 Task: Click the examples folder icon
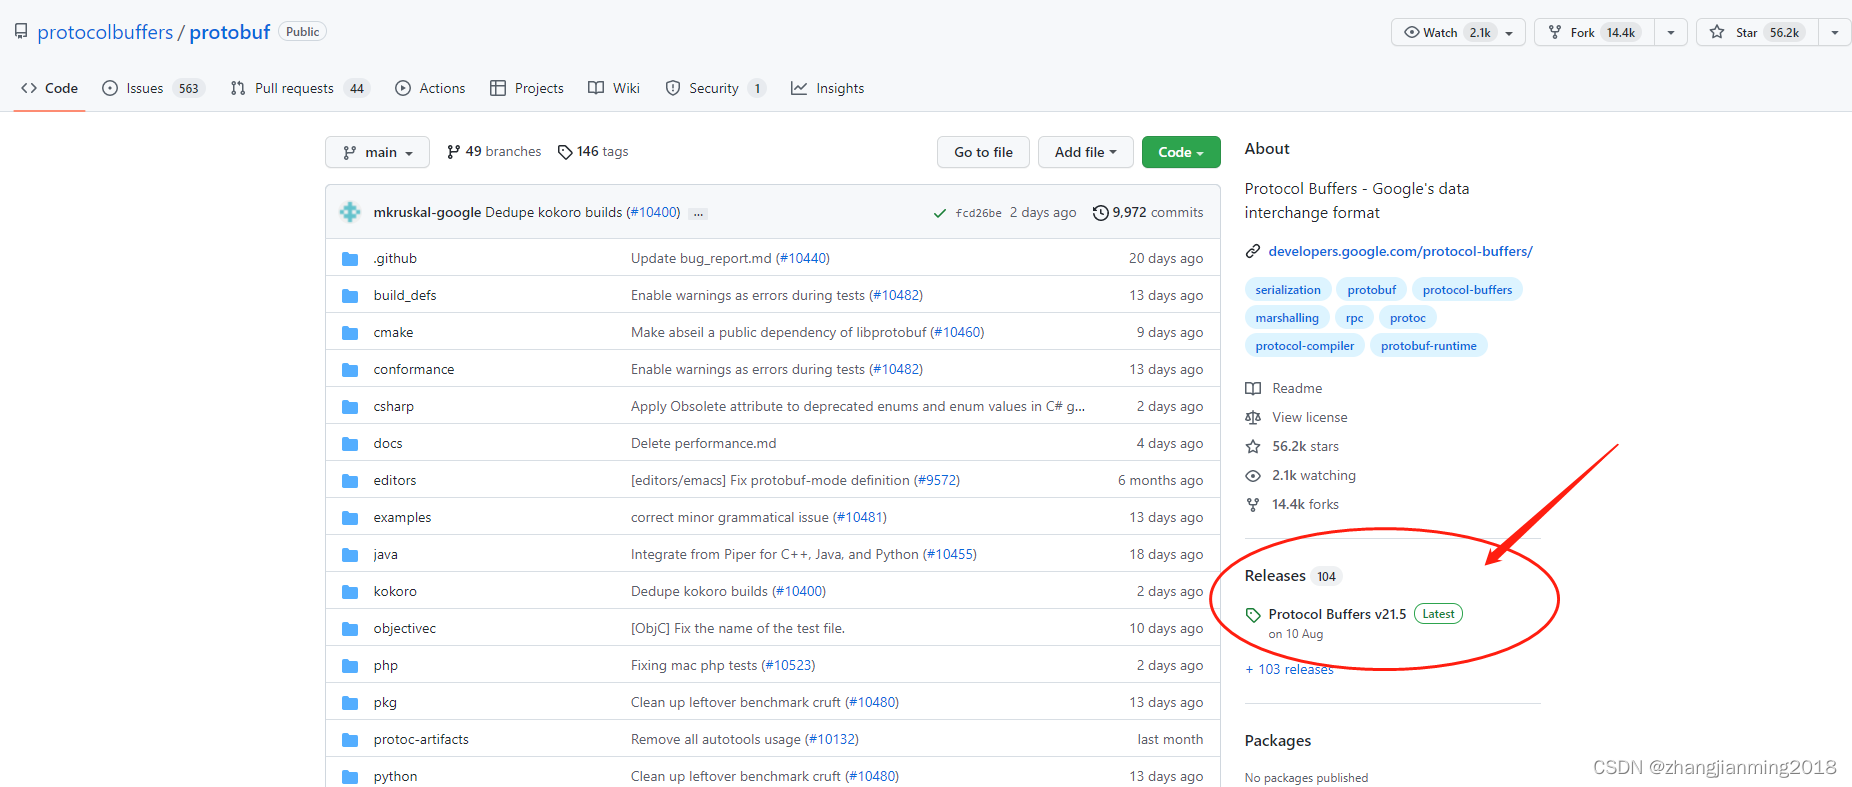coord(350,518)
